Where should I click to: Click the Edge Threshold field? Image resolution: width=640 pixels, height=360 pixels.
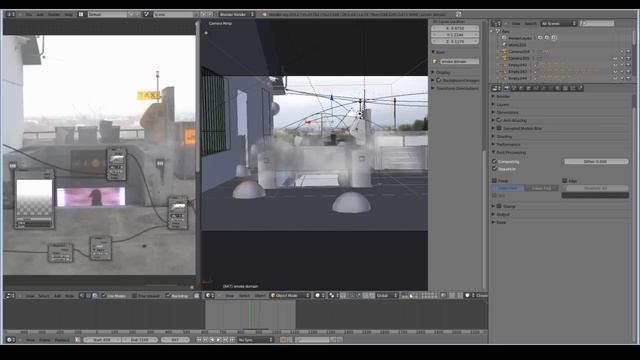(595, 188)
